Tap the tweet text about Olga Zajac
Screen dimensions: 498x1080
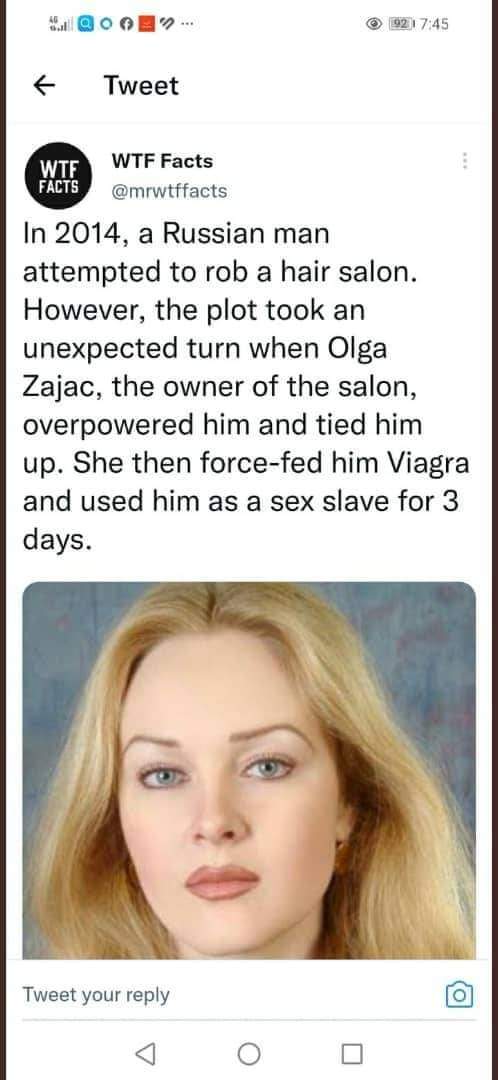coord(246,386)
